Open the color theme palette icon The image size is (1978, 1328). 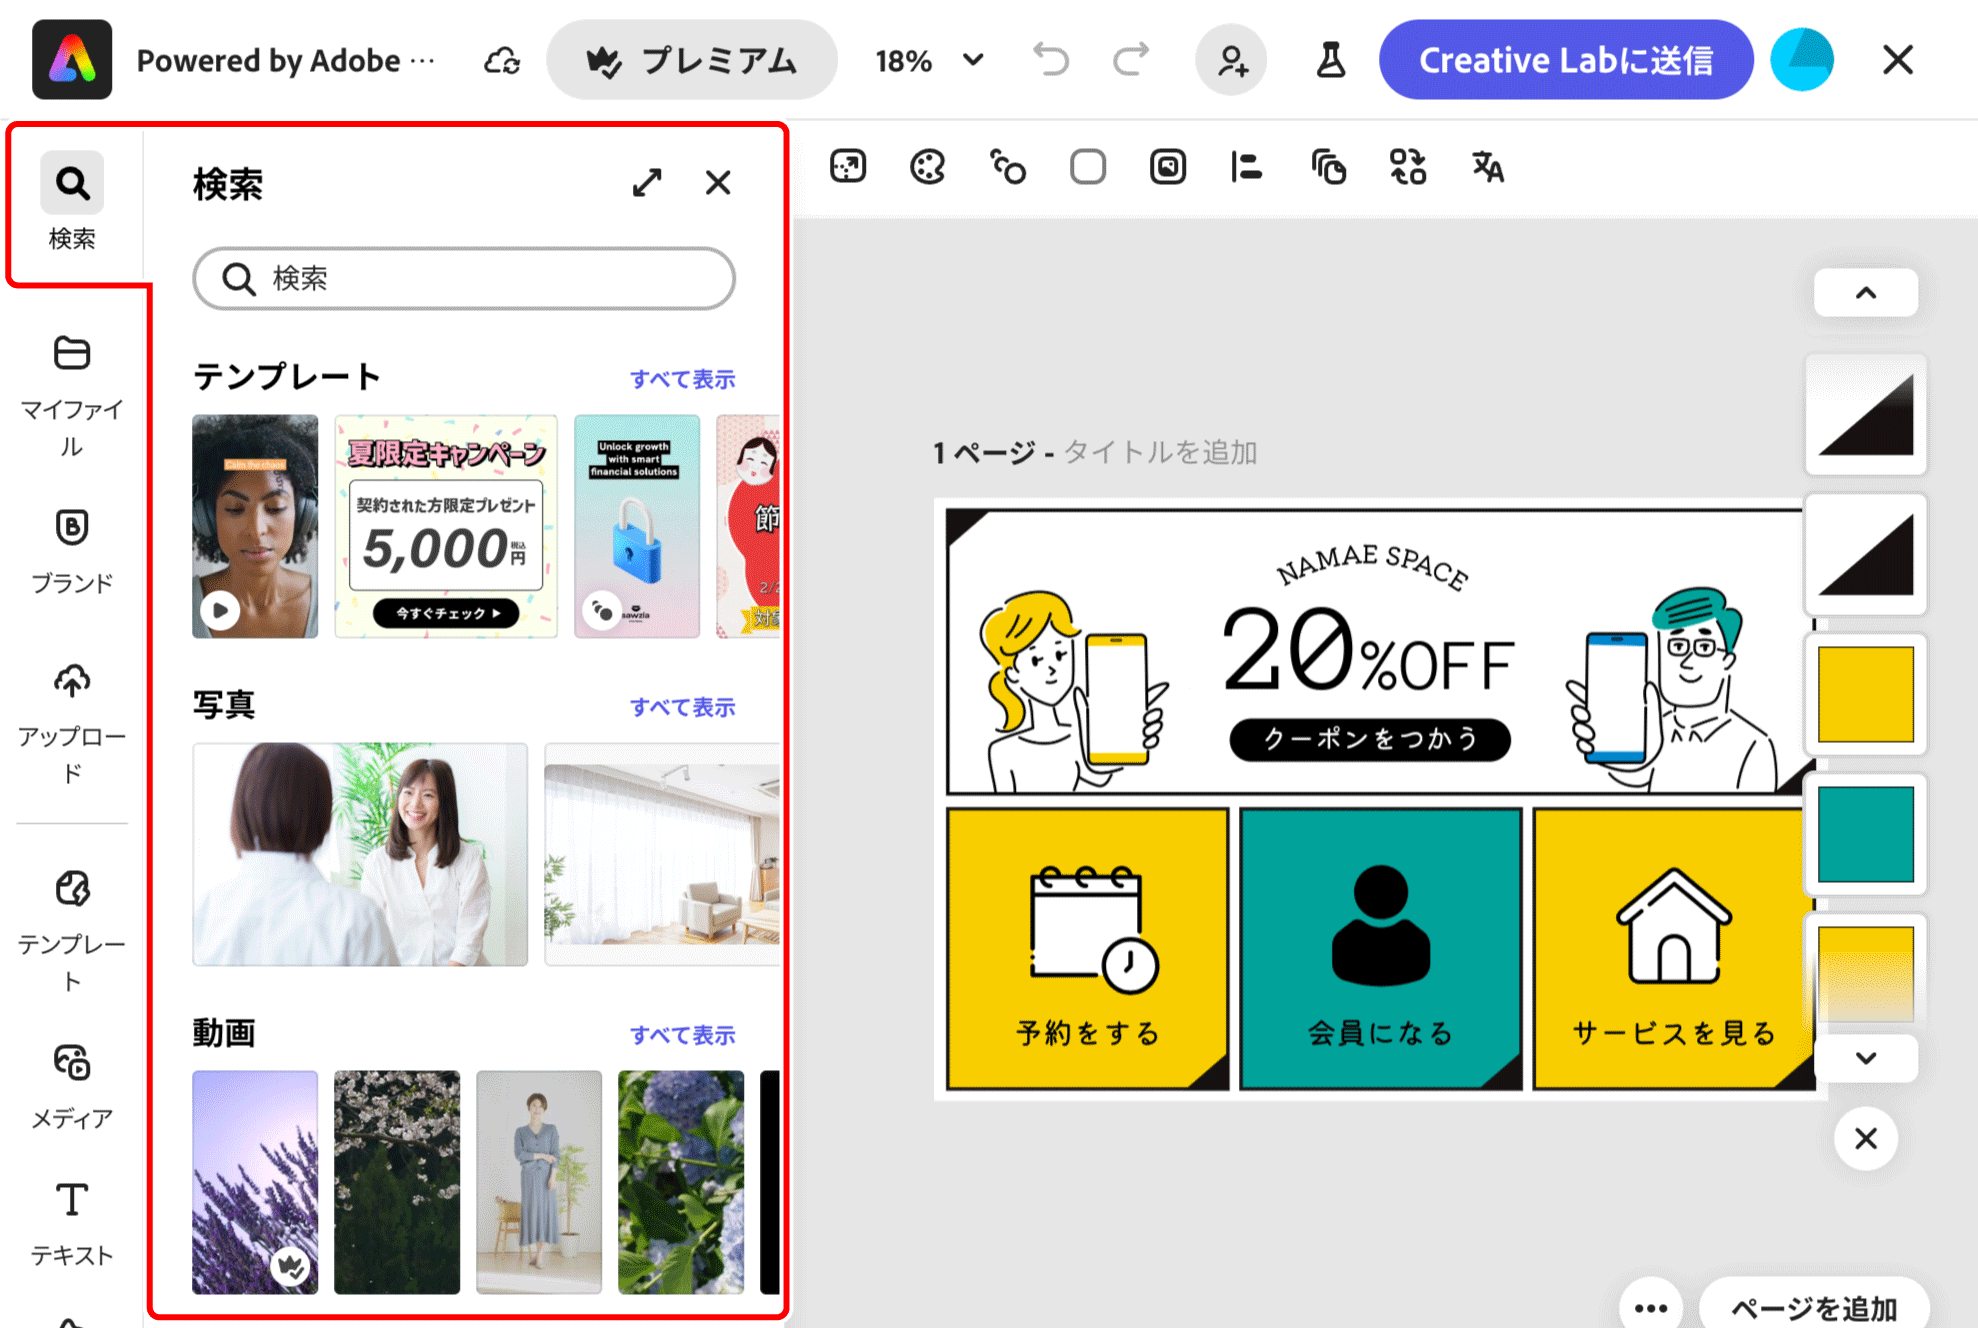point(927,167)
